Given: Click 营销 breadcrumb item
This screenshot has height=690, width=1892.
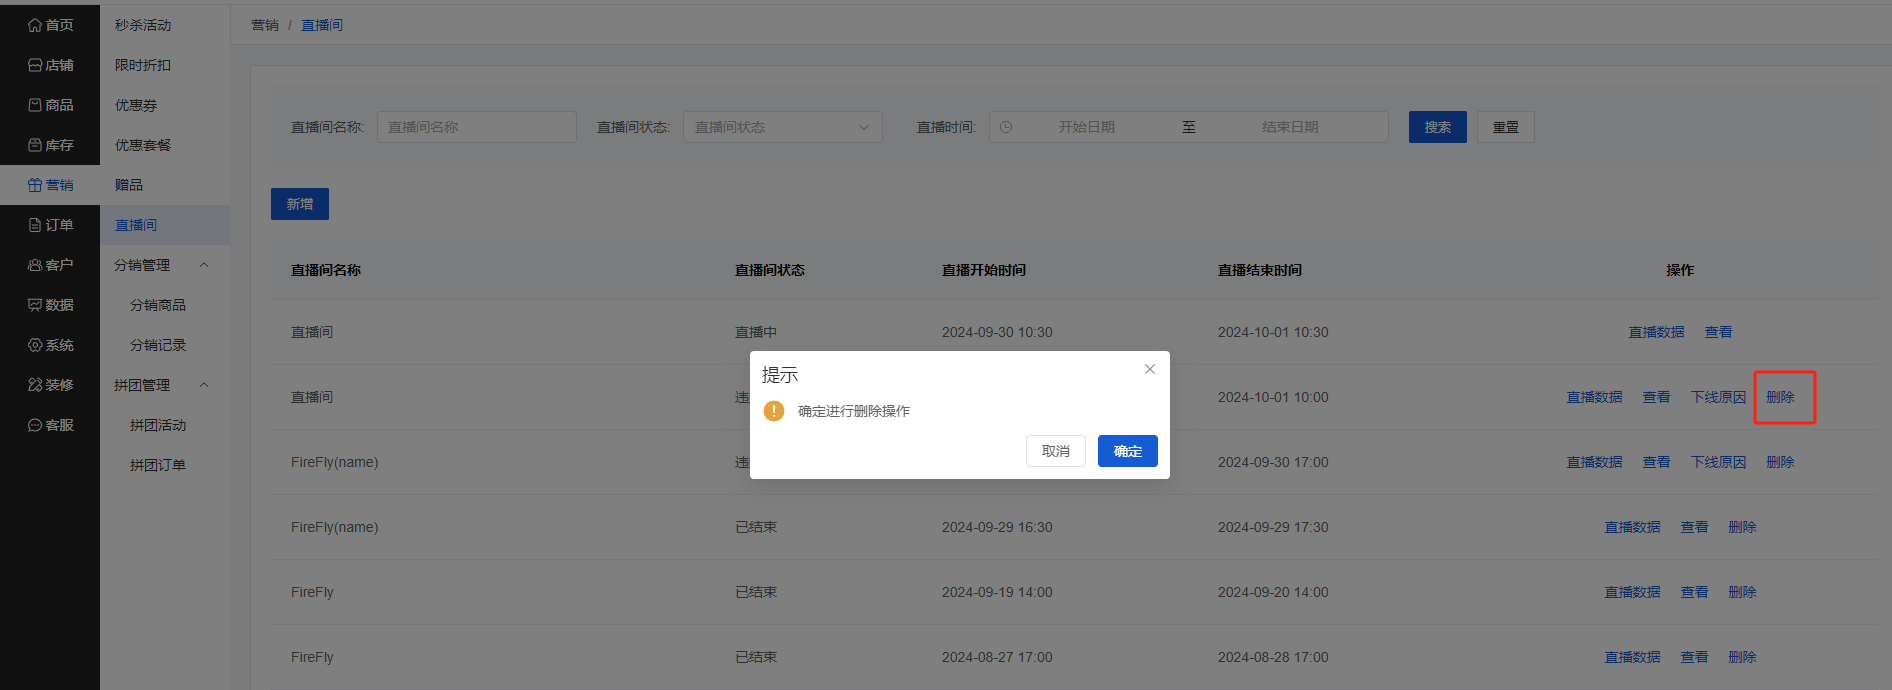Looking at the screenshot, I should [x=265, y=25].
